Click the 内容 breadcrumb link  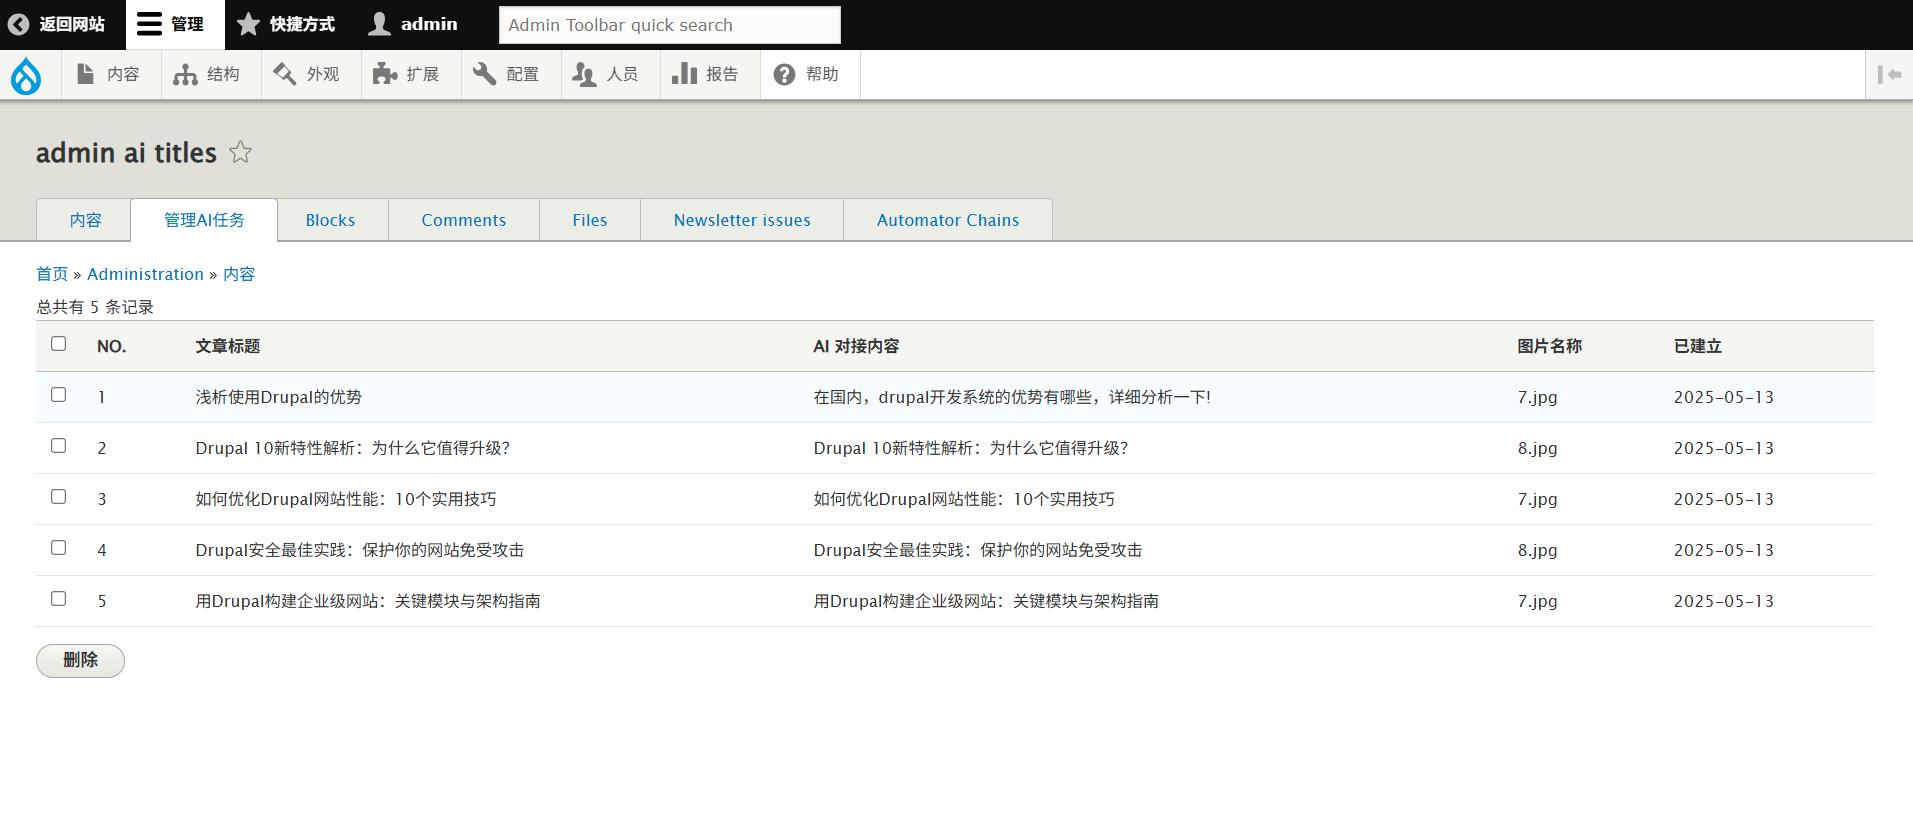(239, 274)
